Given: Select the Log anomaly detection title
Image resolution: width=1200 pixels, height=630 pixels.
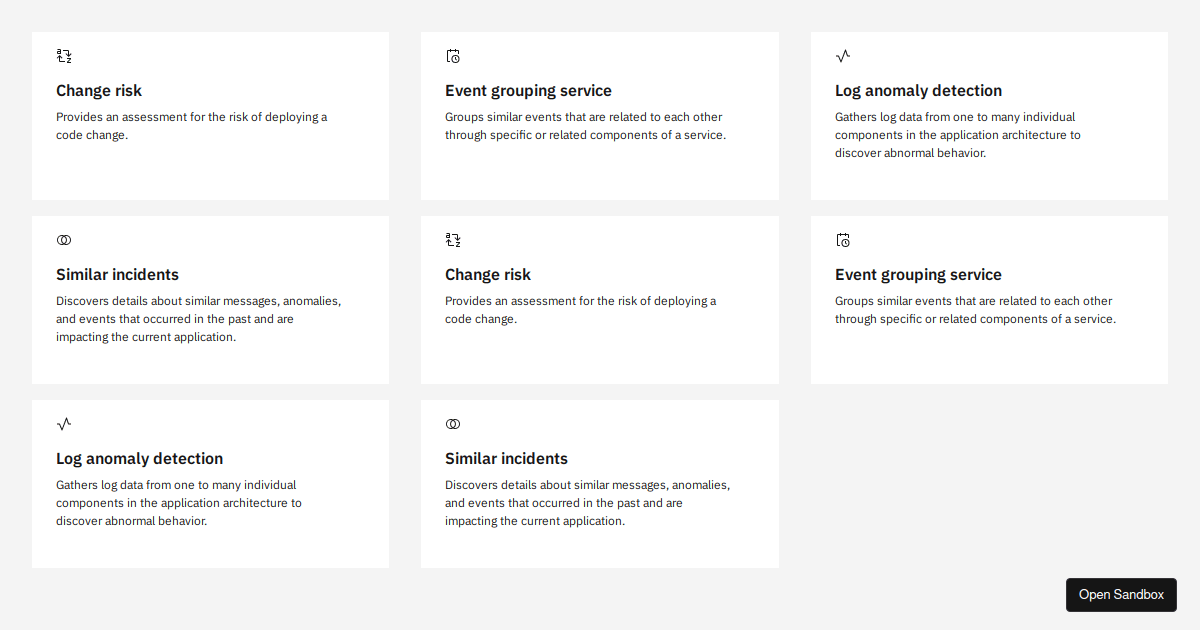Looking at the screenshot, I should click(x=918, y=90).
